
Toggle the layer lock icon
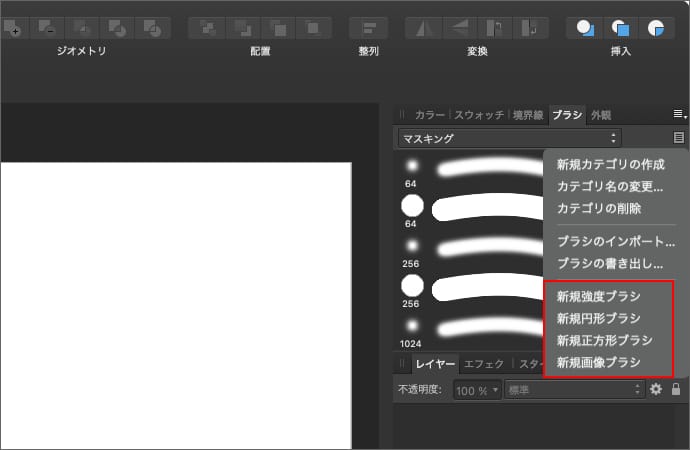coord(676,388)
